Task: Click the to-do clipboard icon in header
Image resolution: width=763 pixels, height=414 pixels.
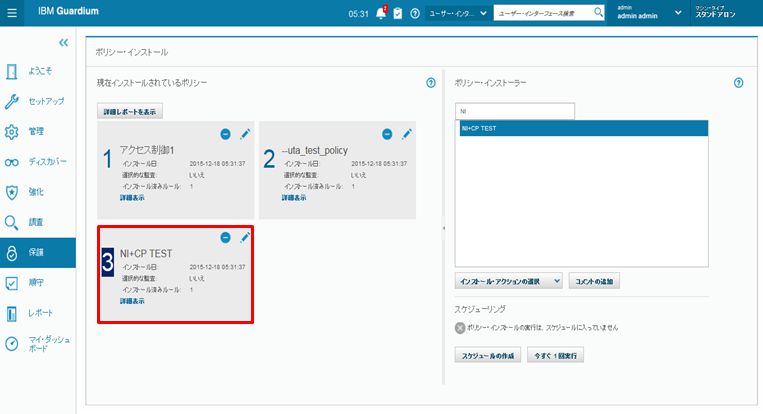Action: 397,13
